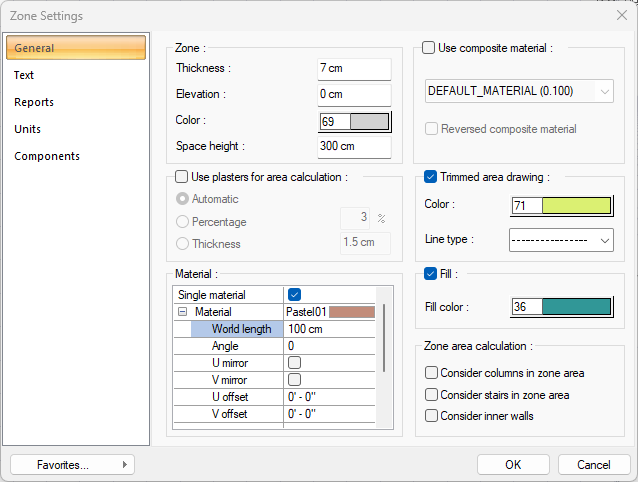Toggle the Single material checkbox

tap(294, 295)
